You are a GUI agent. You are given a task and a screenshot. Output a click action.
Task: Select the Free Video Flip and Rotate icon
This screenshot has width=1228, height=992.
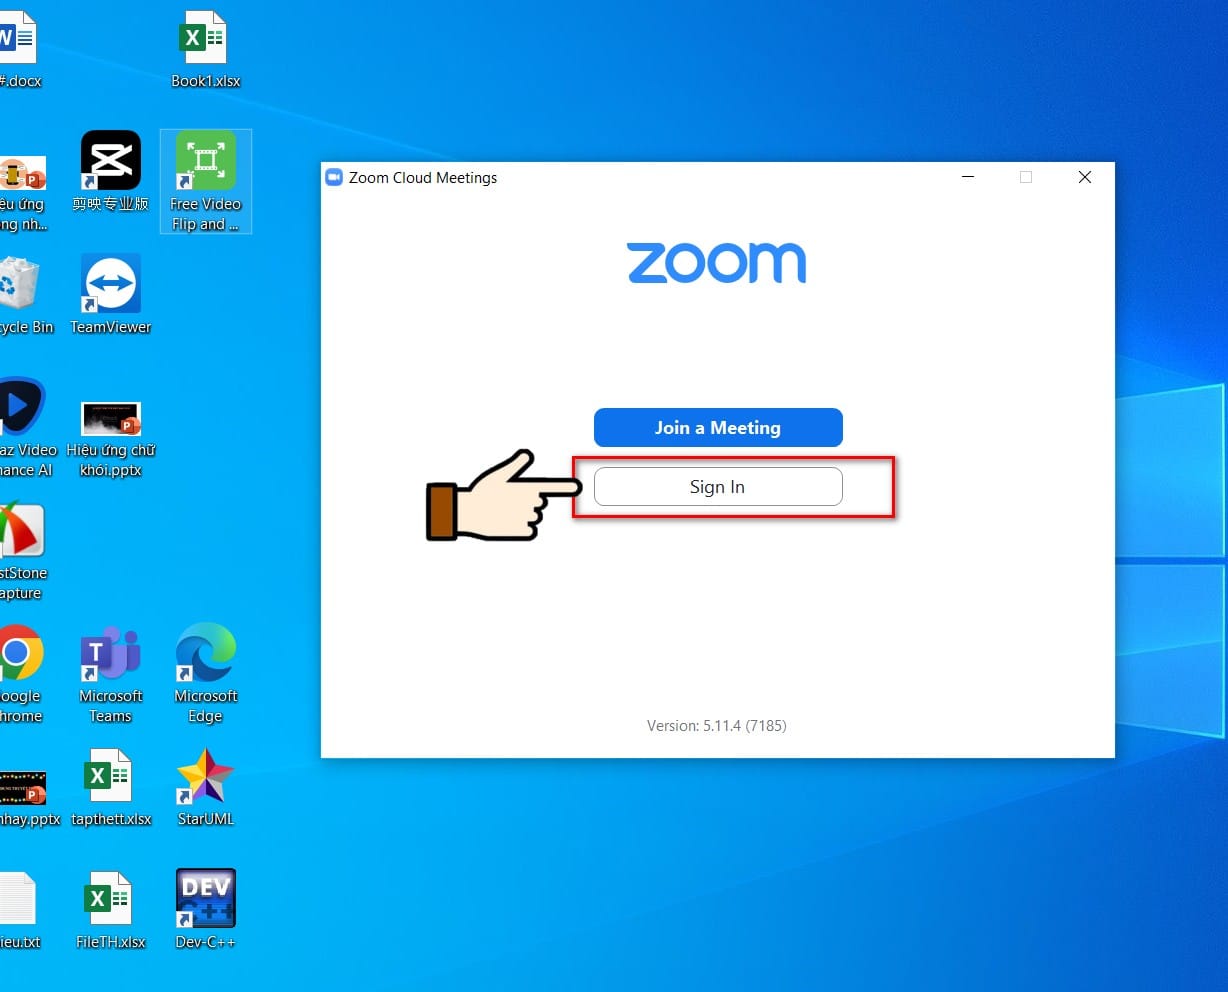click(206, 181)
